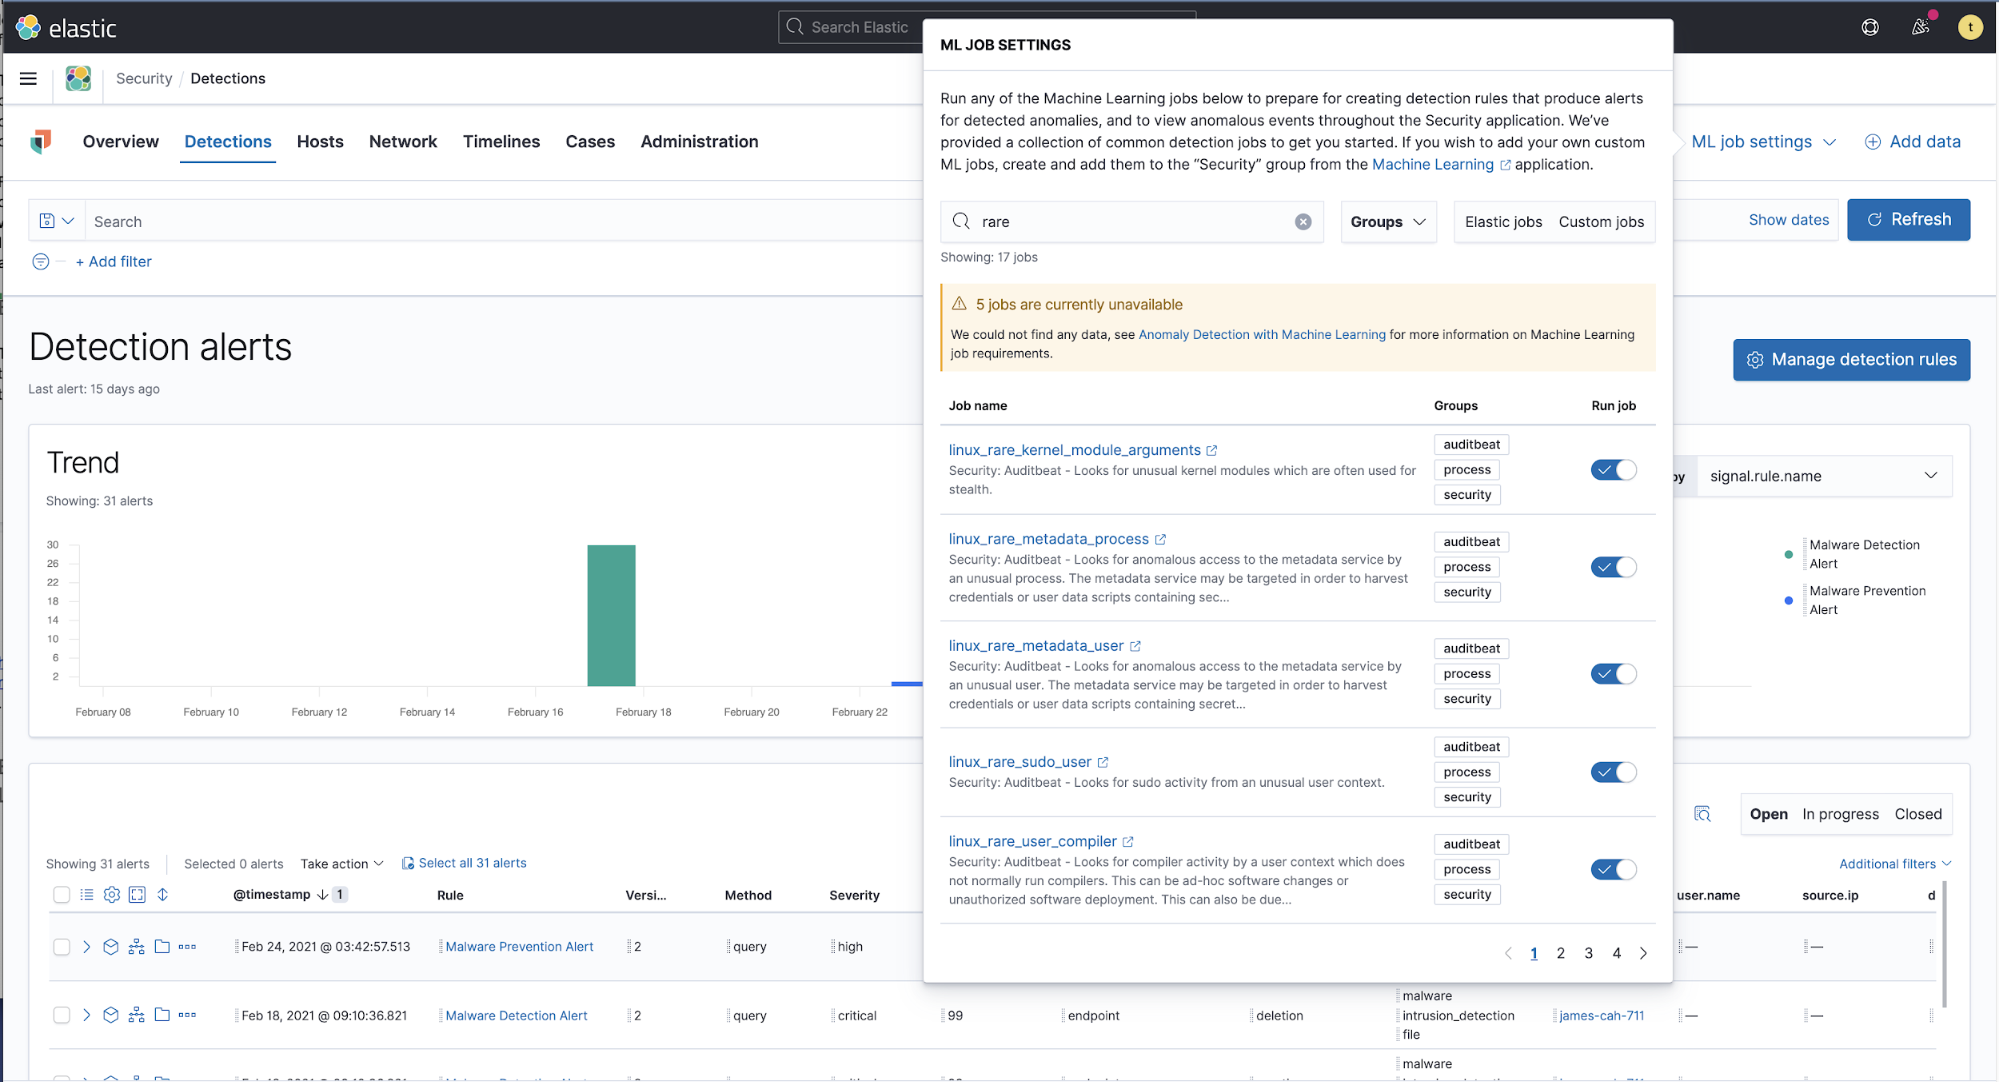Open the Take action dropdown
This screenshot has height=1082, width=1999.
point(342,864)
